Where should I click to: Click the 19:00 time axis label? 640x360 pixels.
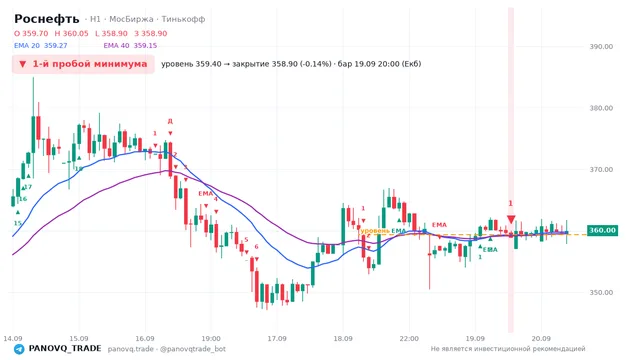211,339
